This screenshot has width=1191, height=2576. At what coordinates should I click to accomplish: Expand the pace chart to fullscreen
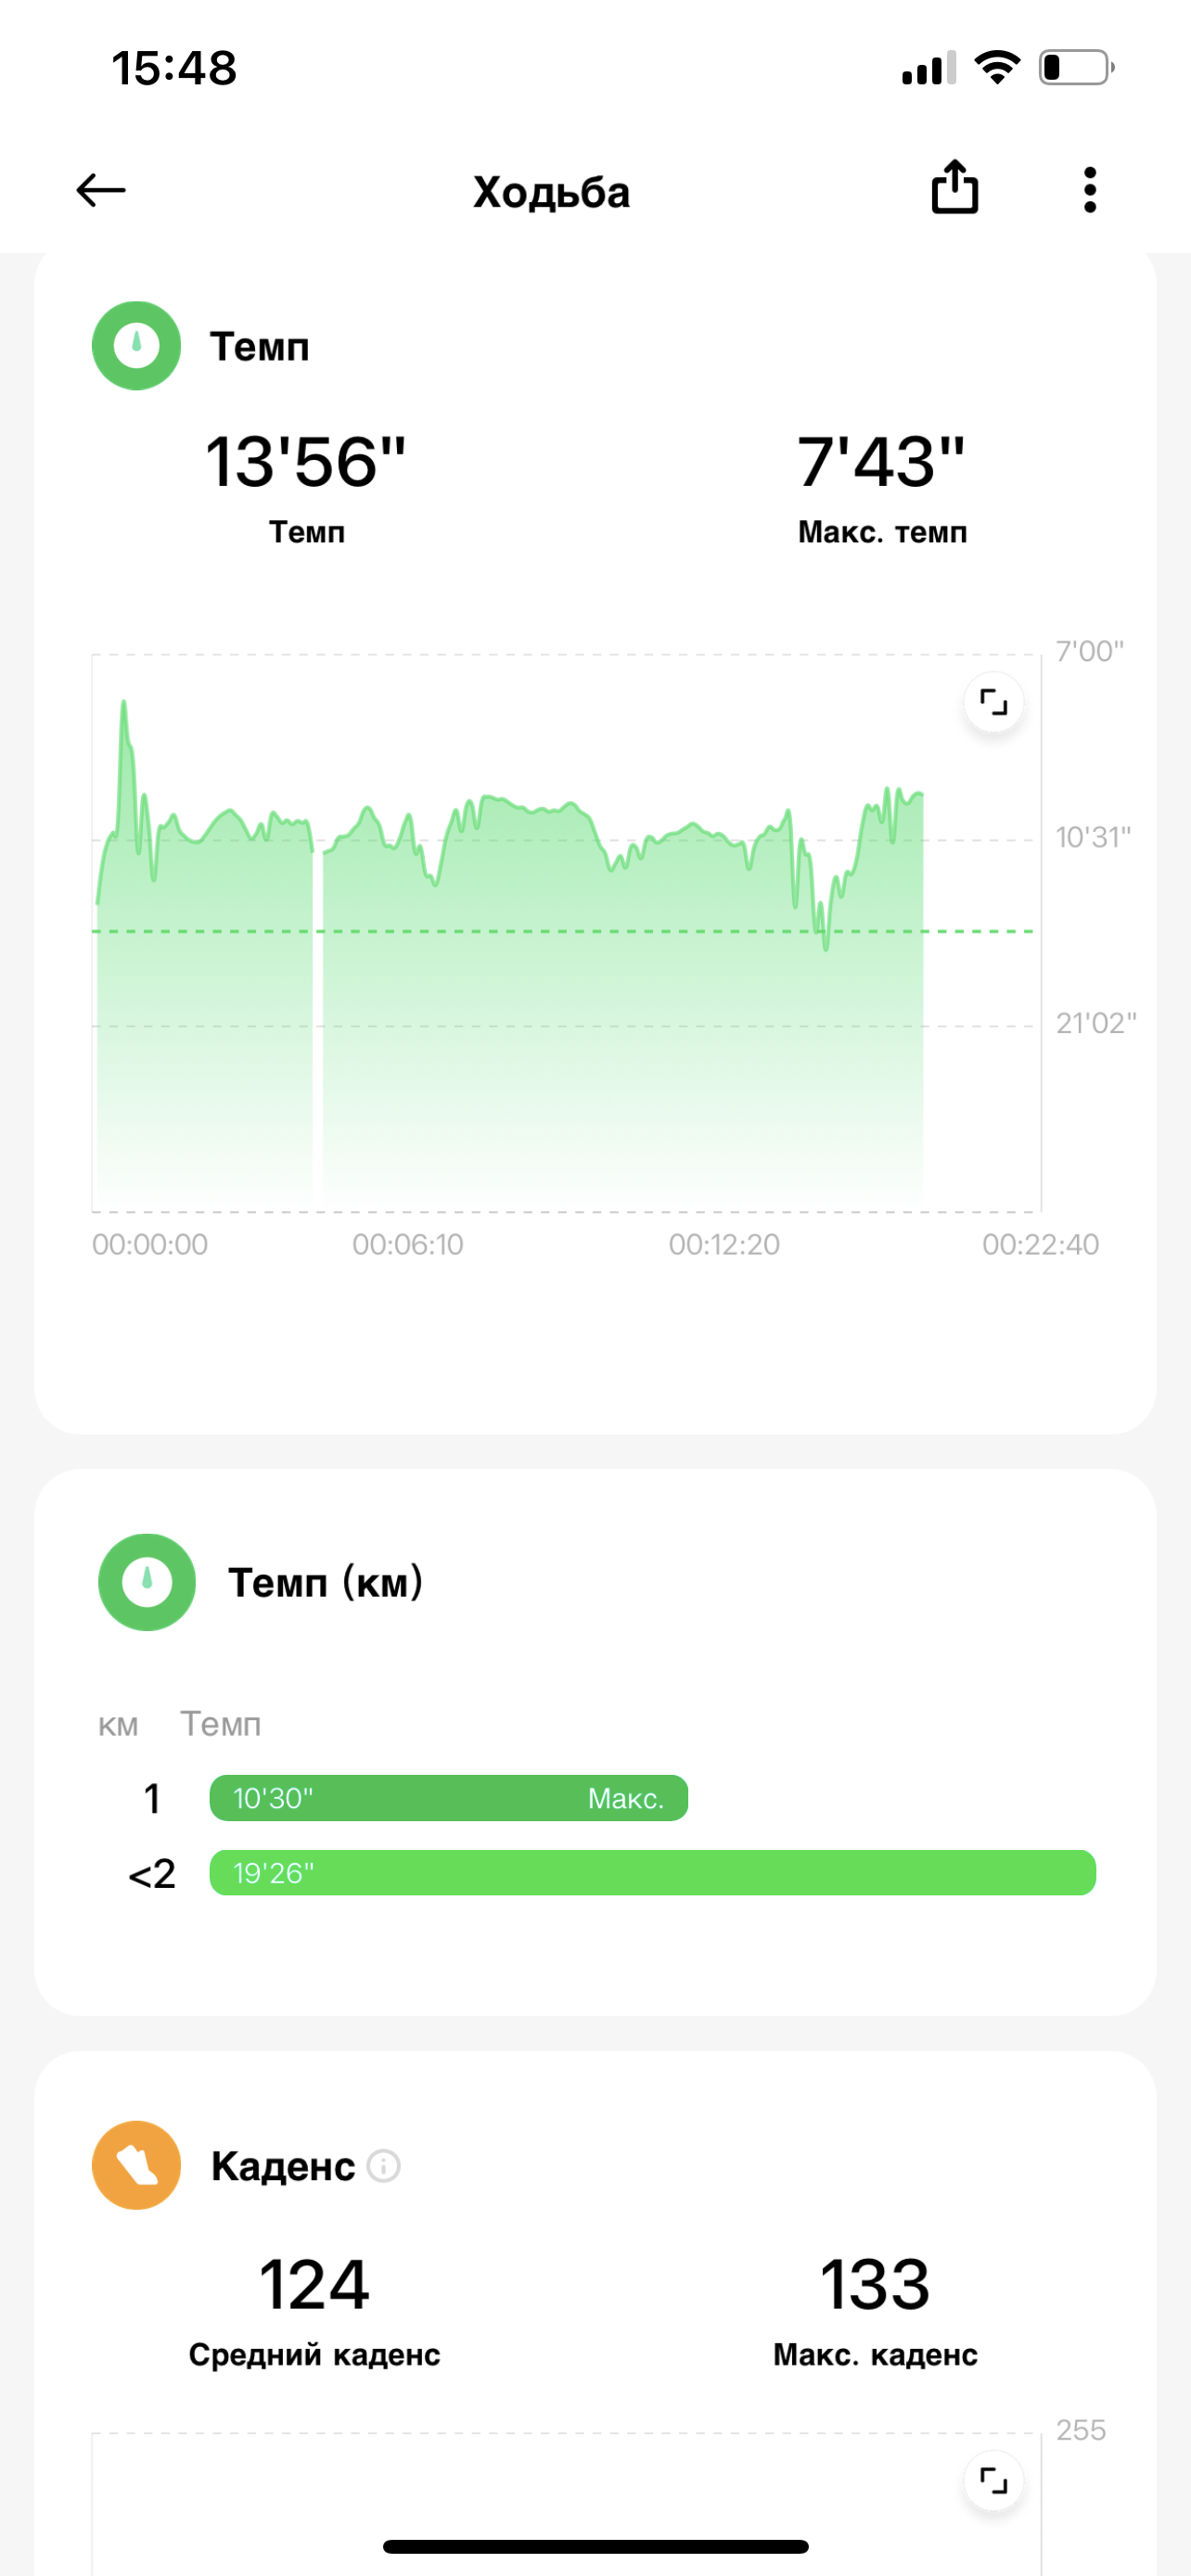993,702
